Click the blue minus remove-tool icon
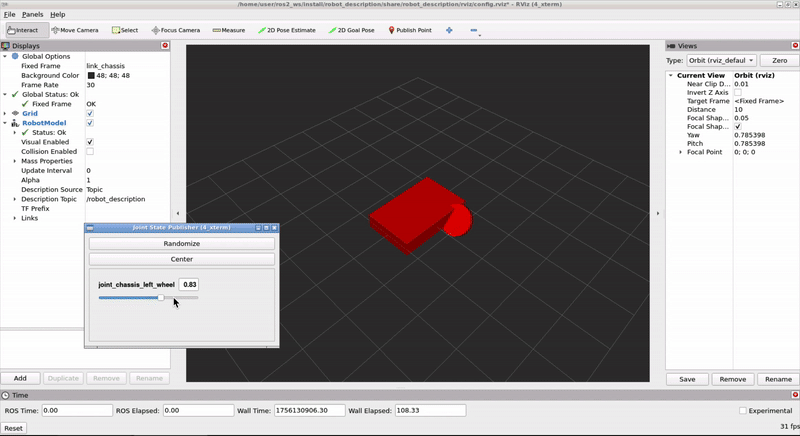Viewport: 800px width, 436px height. click(x=474, y=30)
